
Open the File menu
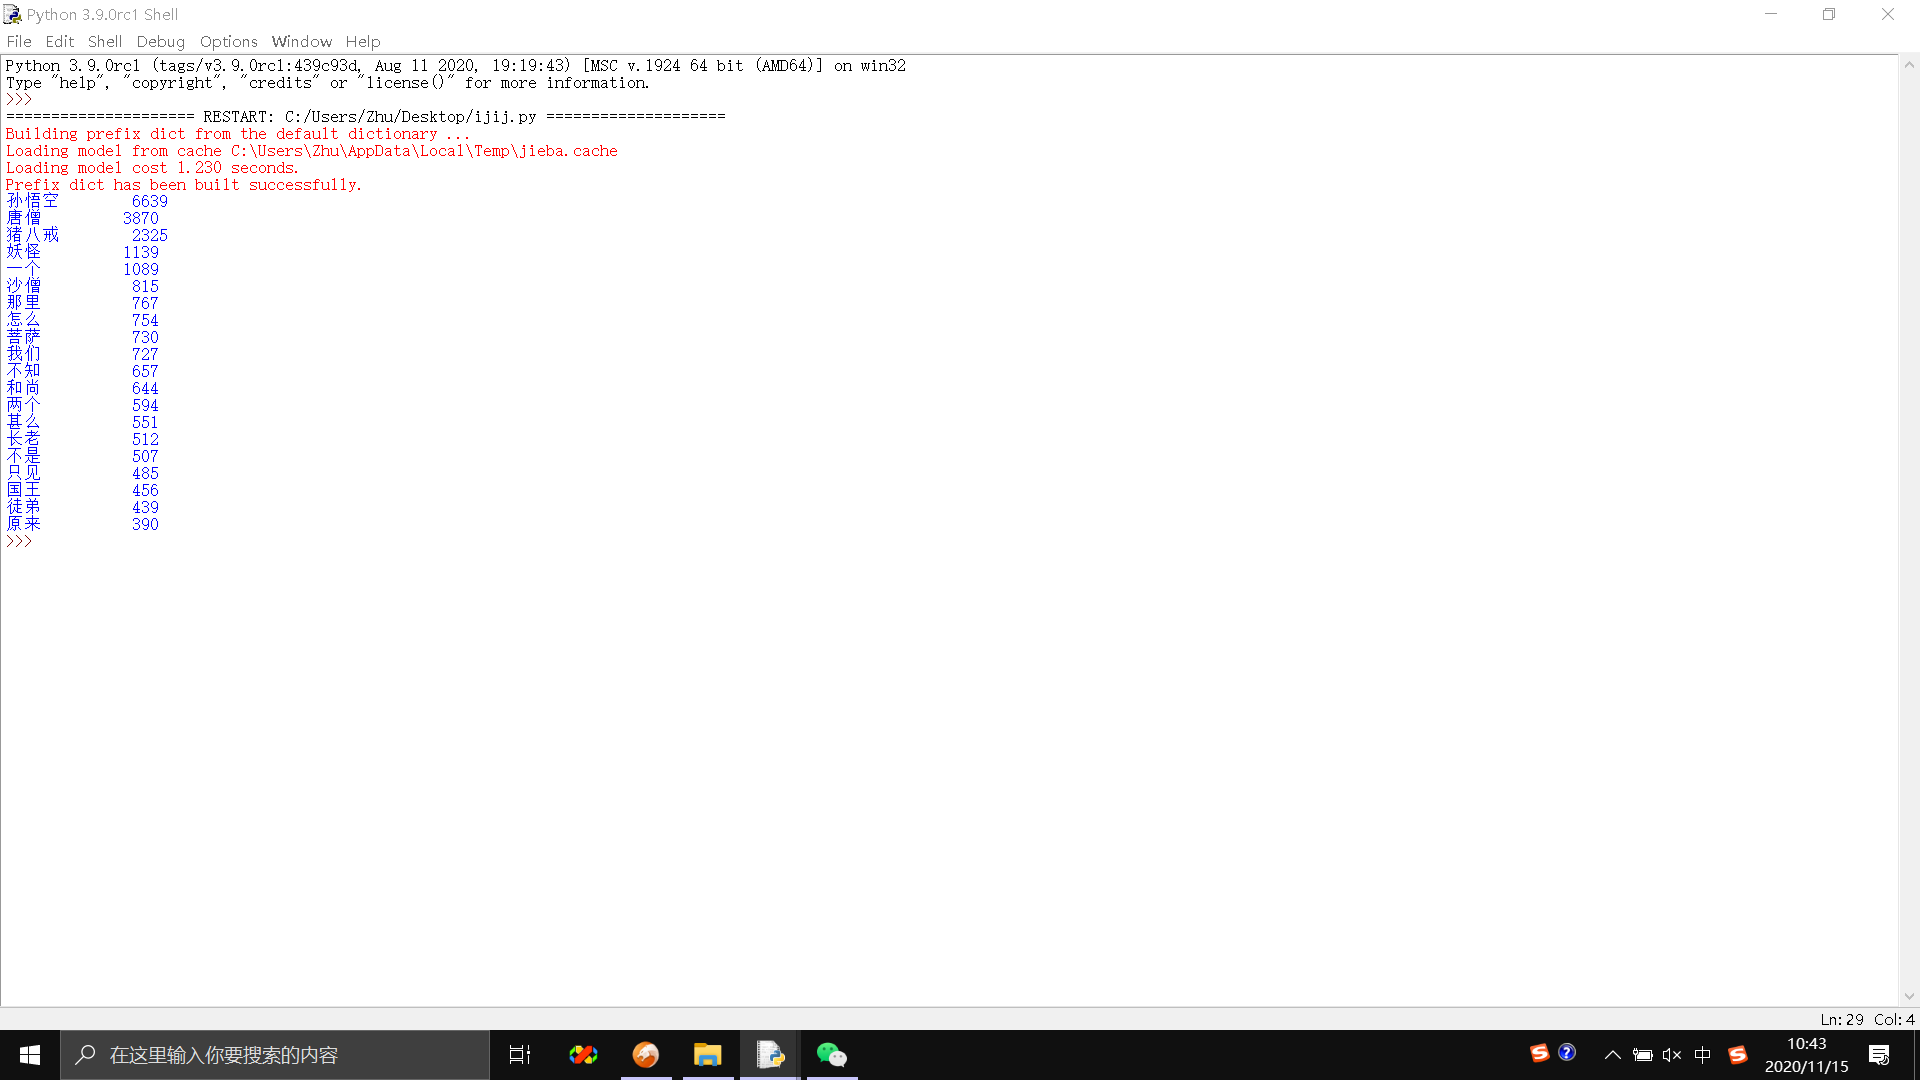point(19,41)
